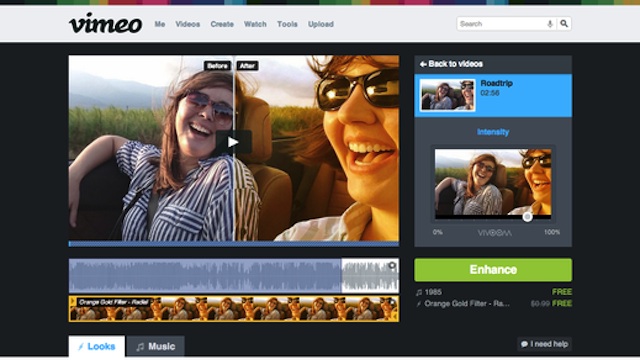The width and height of the screenshot is (640, 360).
Task: Select the Roadtrip video thumbnail
Action: pyautogui.click(x=448, y=95)
